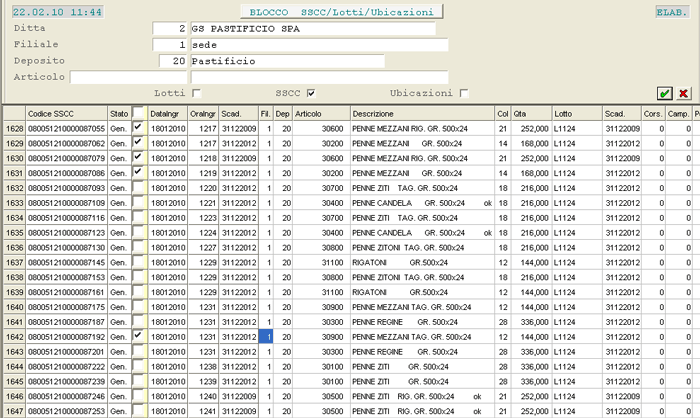Click the Col column header

503,114
